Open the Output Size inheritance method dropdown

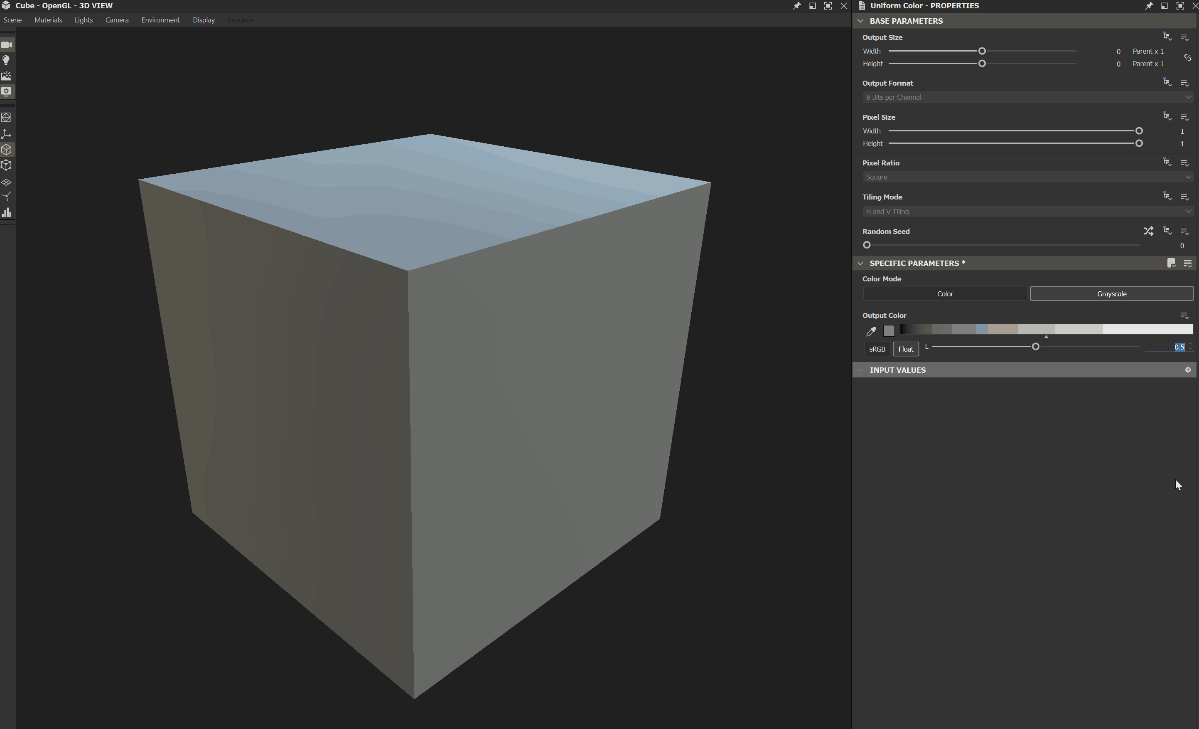[1167, 37]
